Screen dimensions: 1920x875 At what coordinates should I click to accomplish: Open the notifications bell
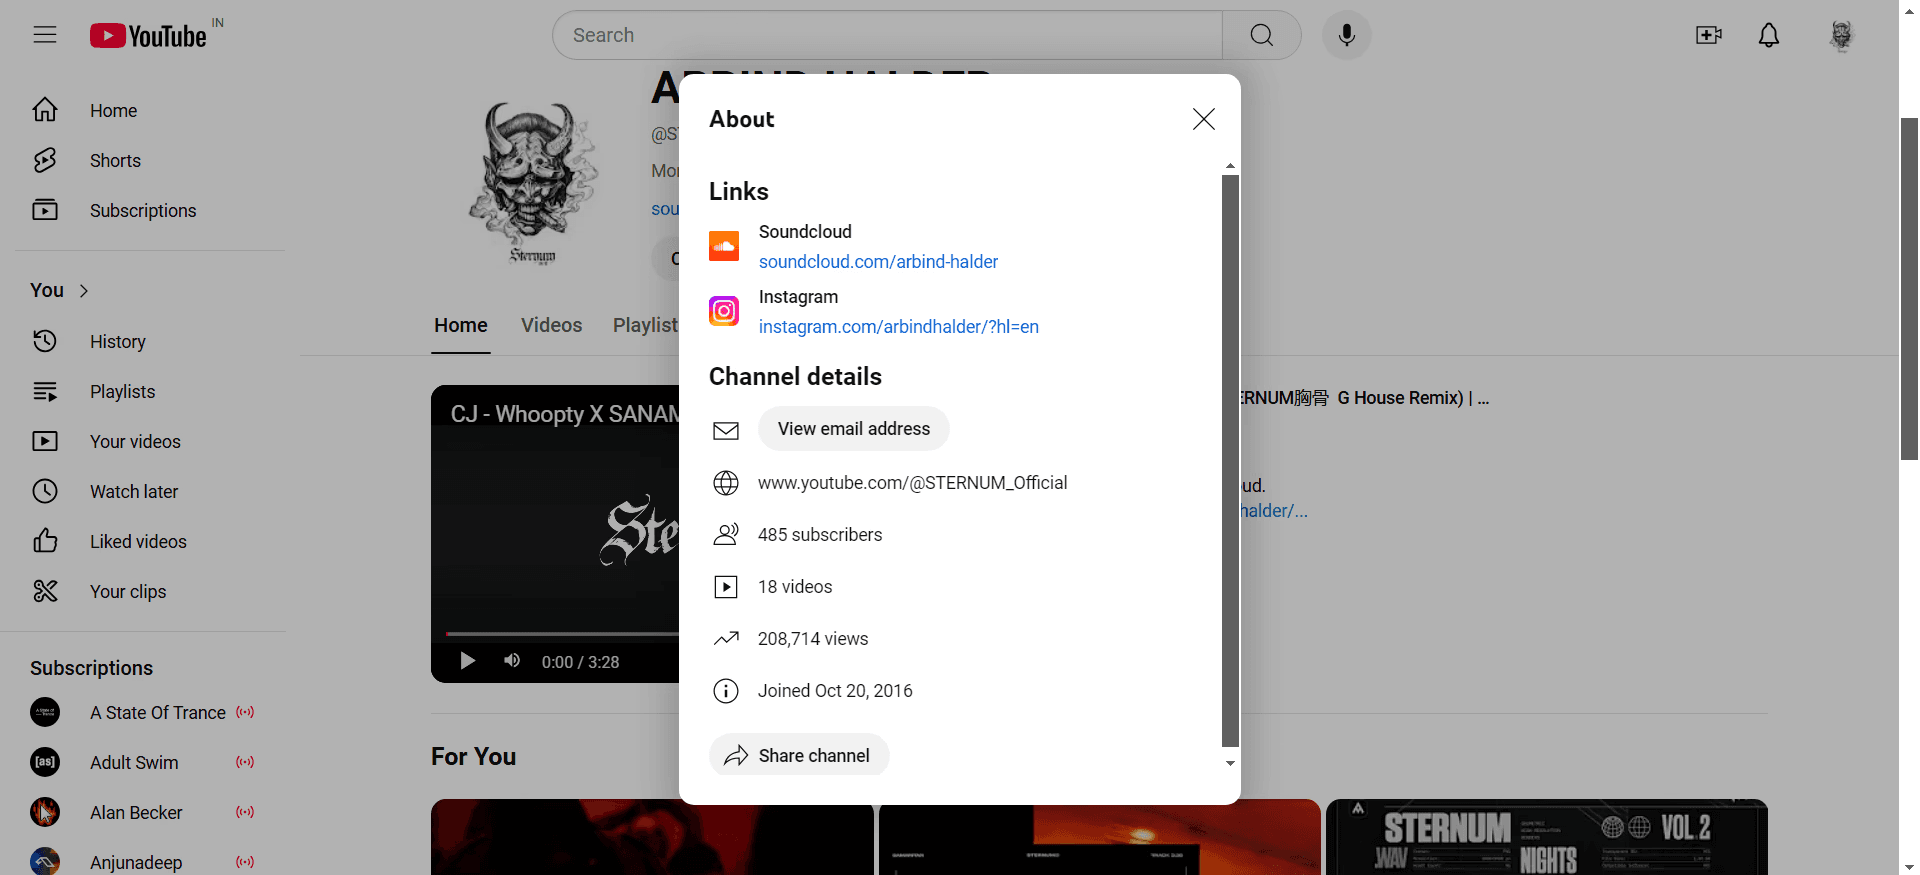[1769, 35]
